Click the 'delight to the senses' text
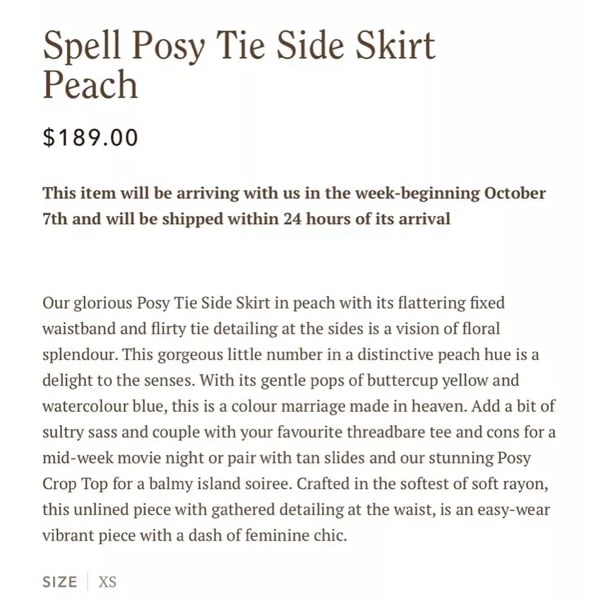 click(x=118, y=381)
